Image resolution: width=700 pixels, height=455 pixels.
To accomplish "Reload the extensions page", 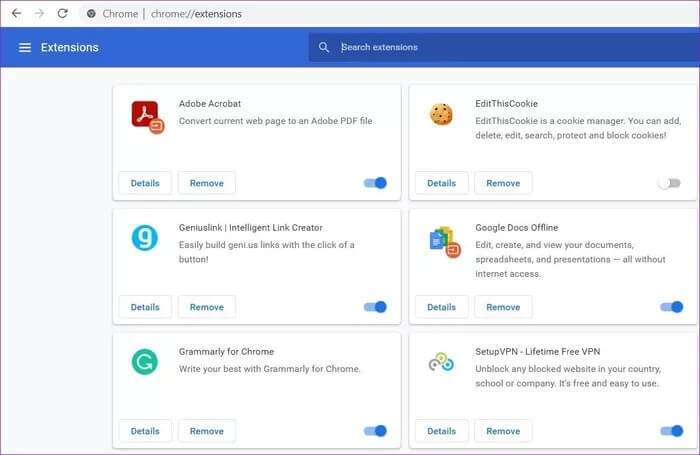I will [x=62, y=13].
